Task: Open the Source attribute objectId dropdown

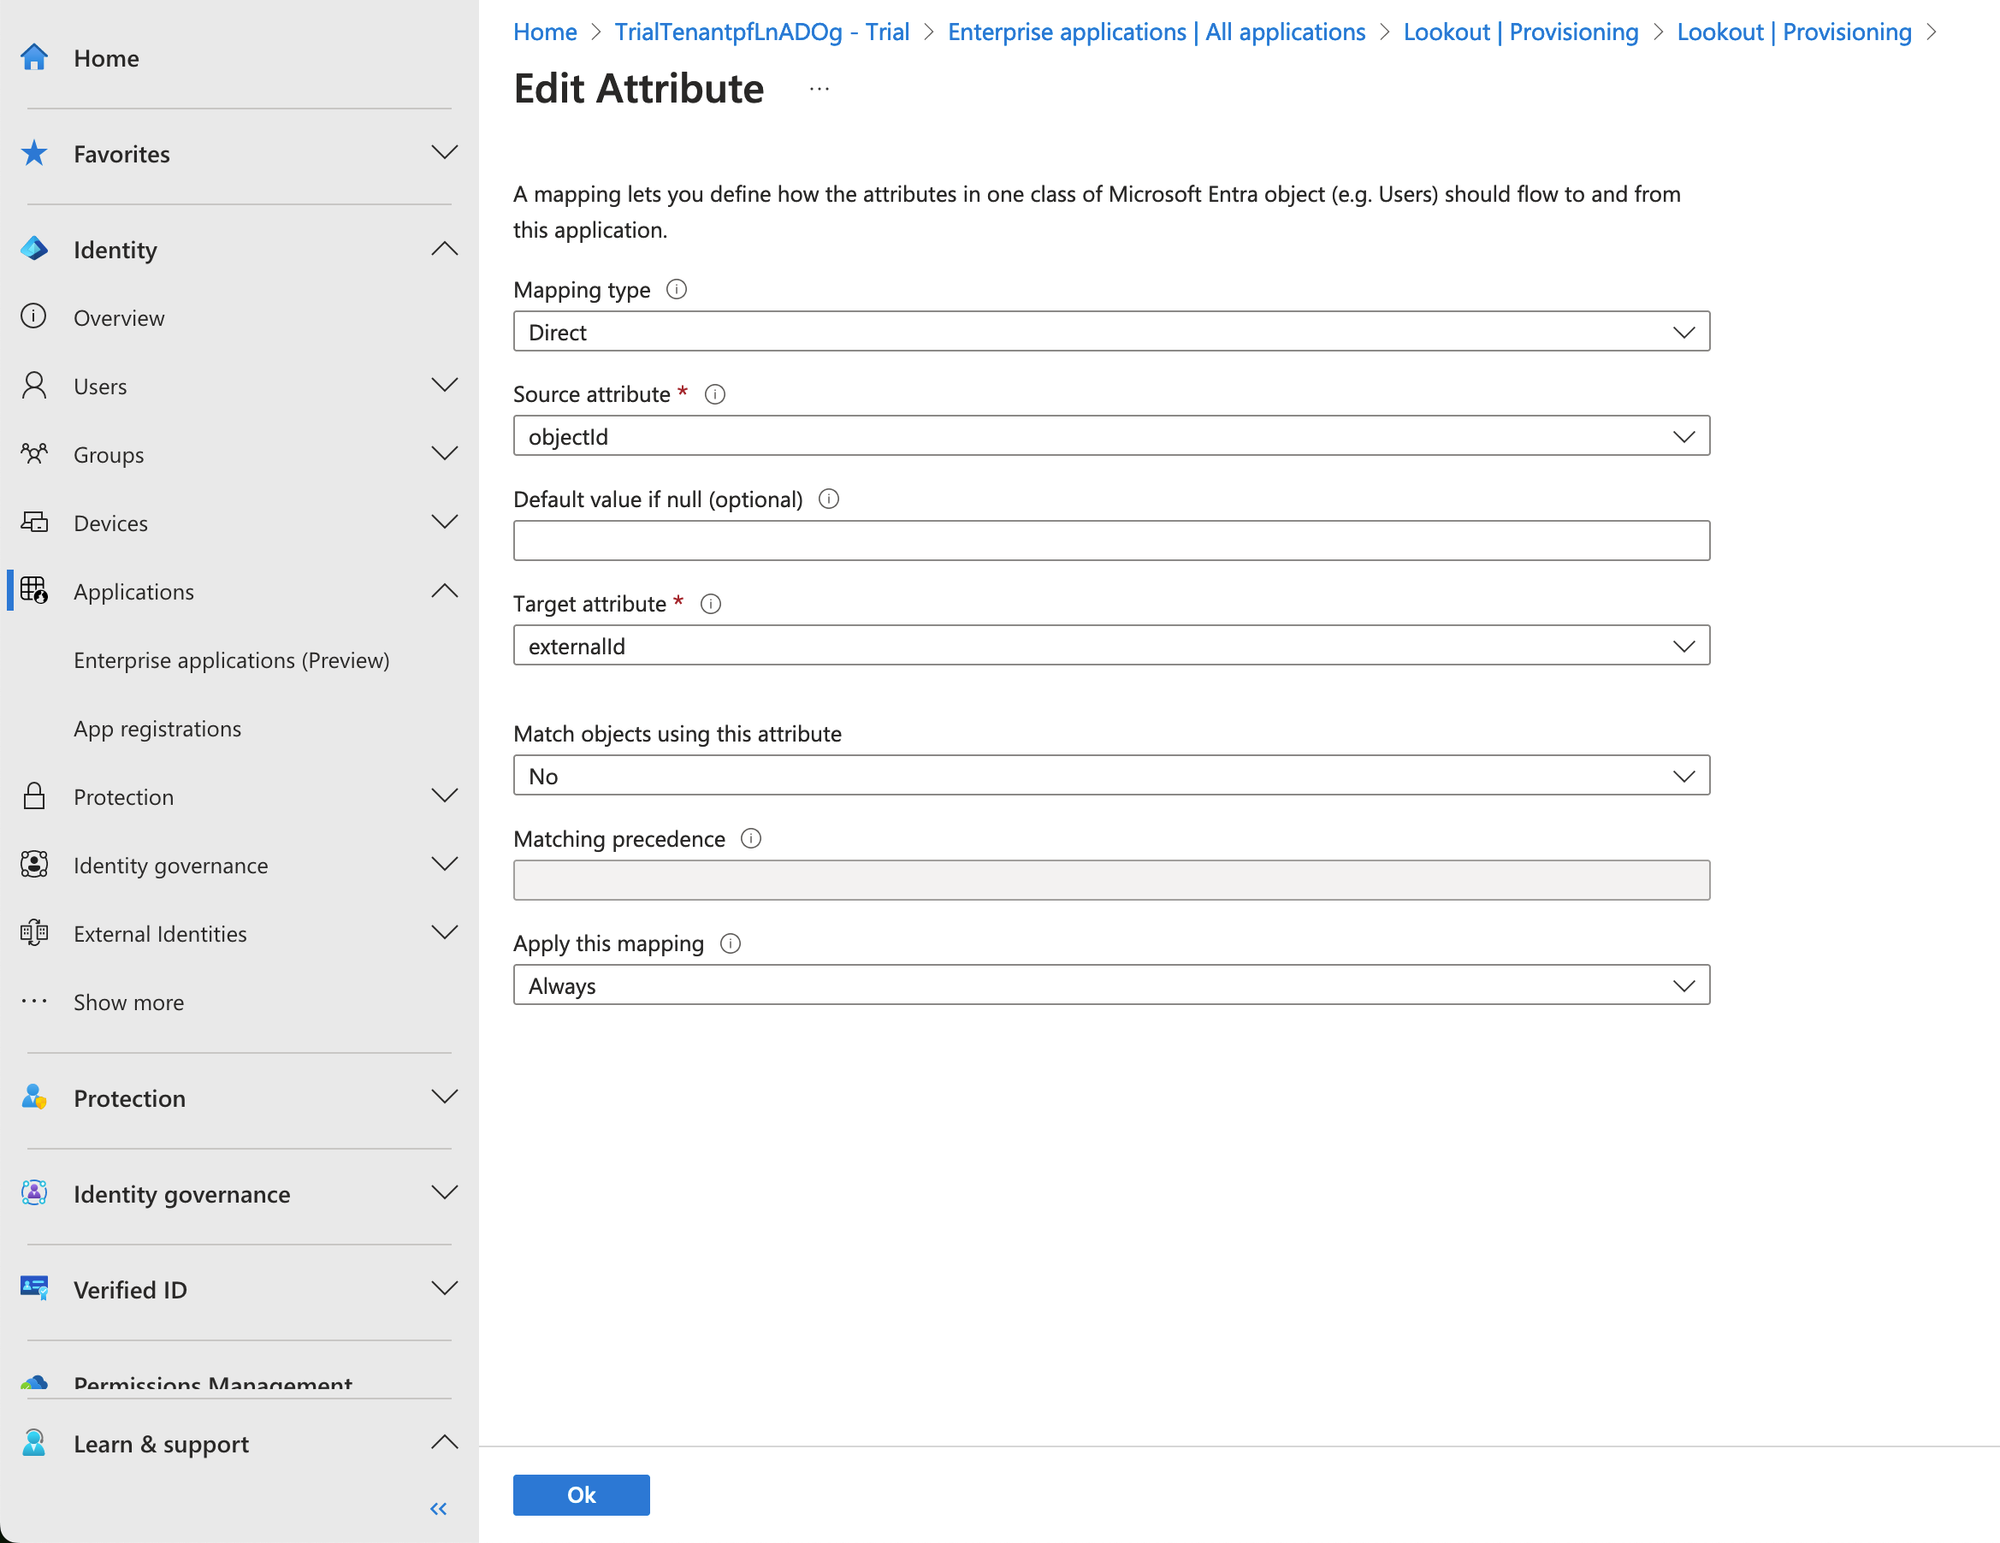Action: point(1110,436)
